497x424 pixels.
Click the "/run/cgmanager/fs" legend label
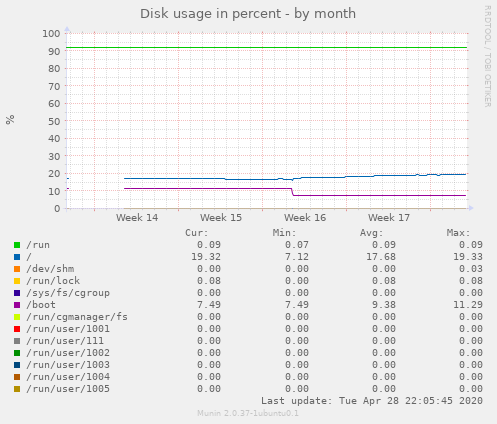pyautogui.click(x=77, y=317)
